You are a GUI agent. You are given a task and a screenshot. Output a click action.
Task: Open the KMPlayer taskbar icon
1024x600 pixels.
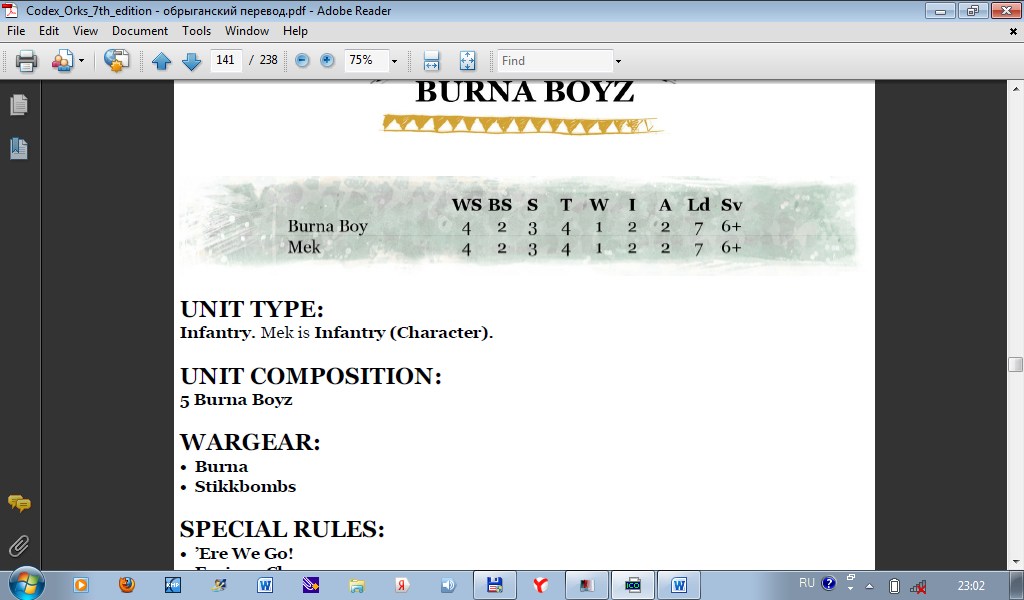click(x=172, y=585)
